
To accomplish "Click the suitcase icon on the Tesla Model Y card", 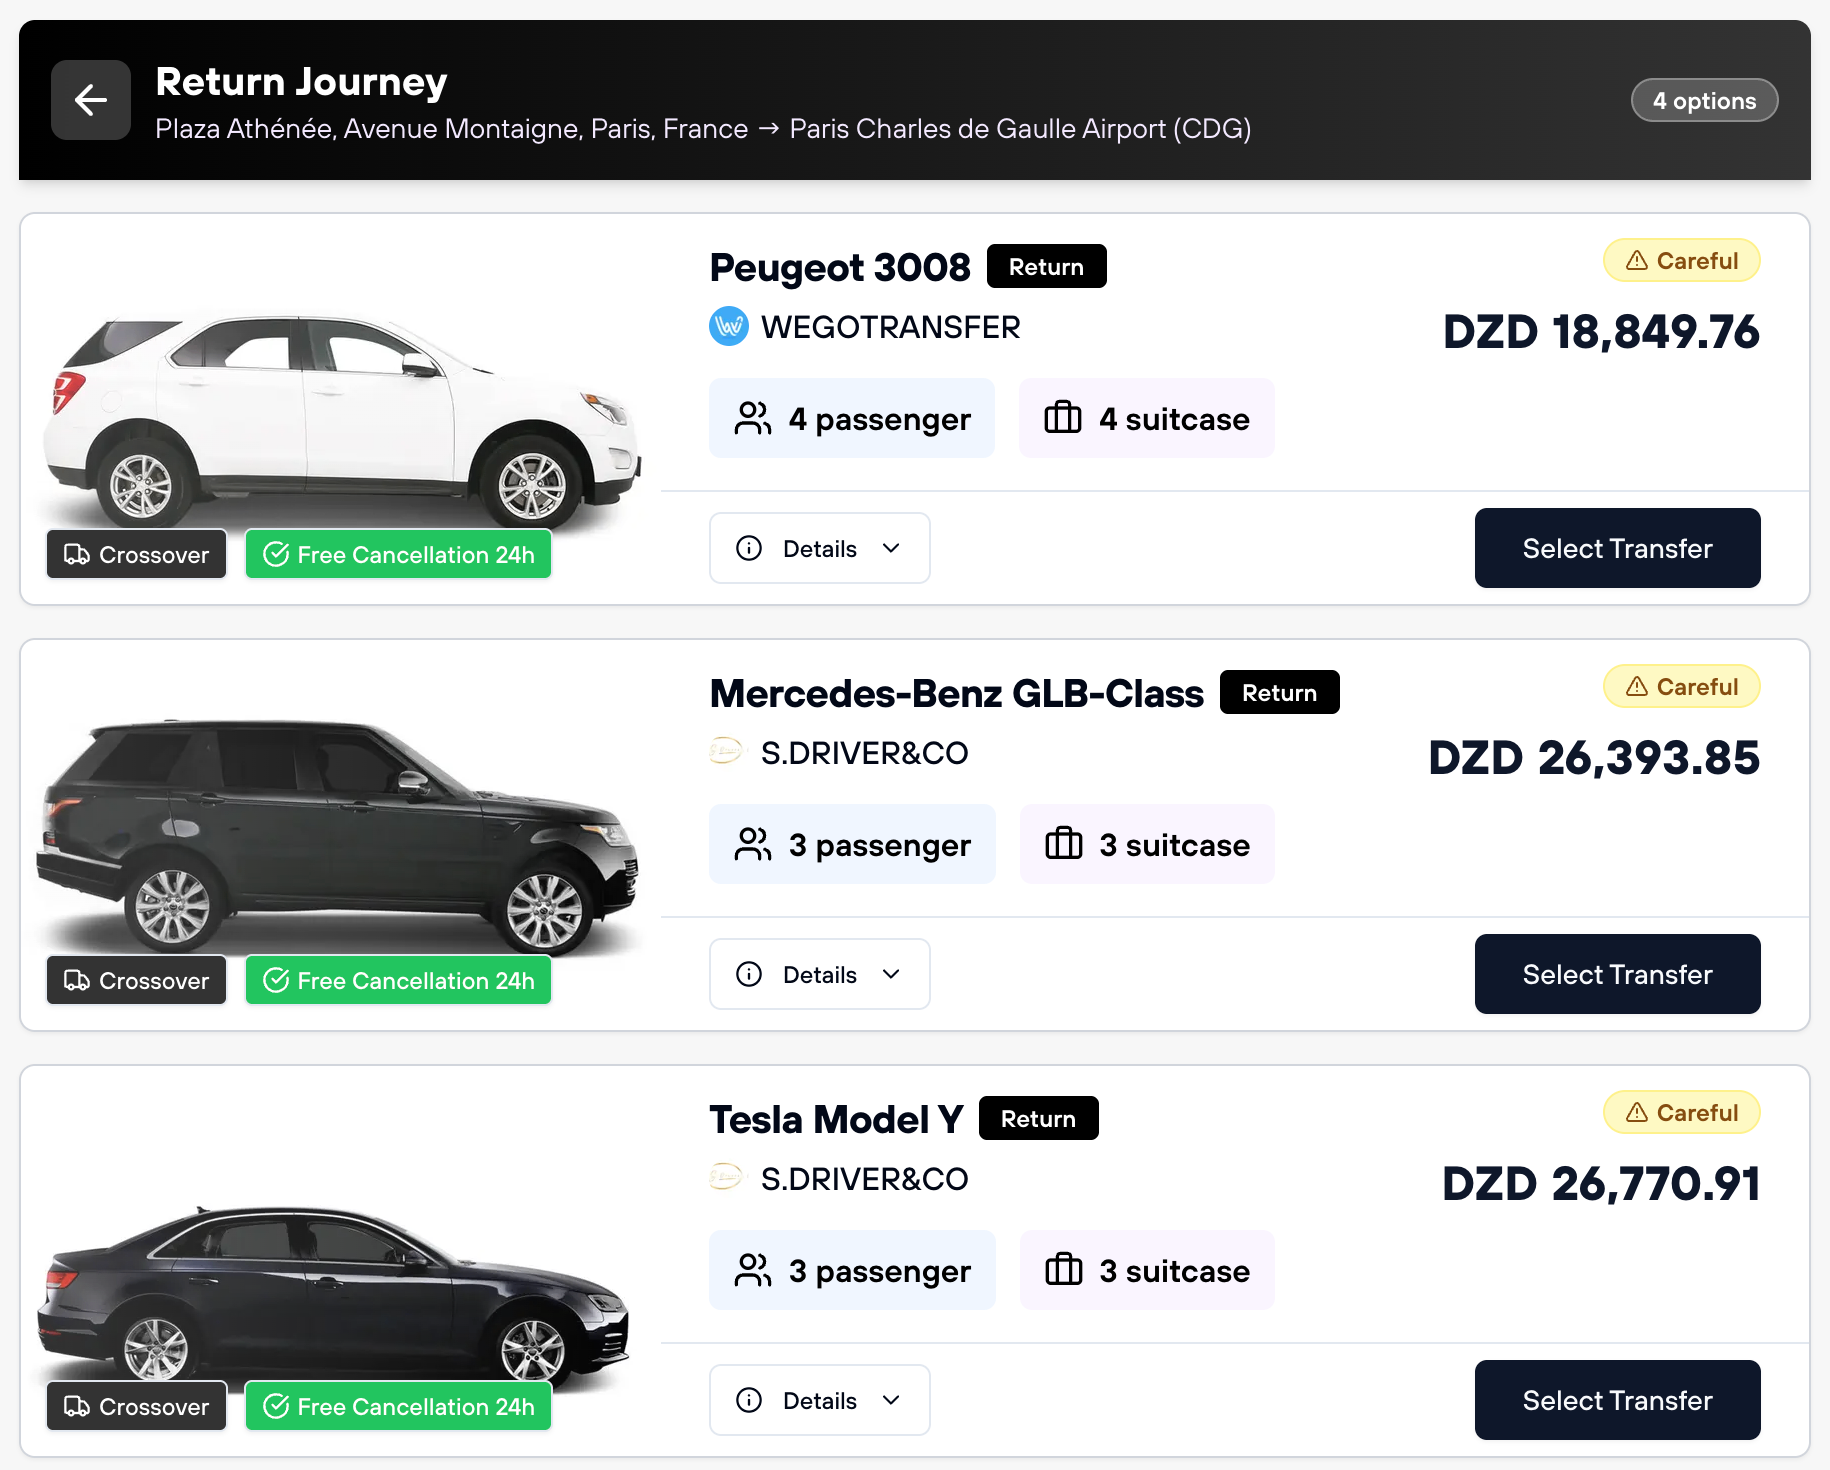I will 1065,1270.
